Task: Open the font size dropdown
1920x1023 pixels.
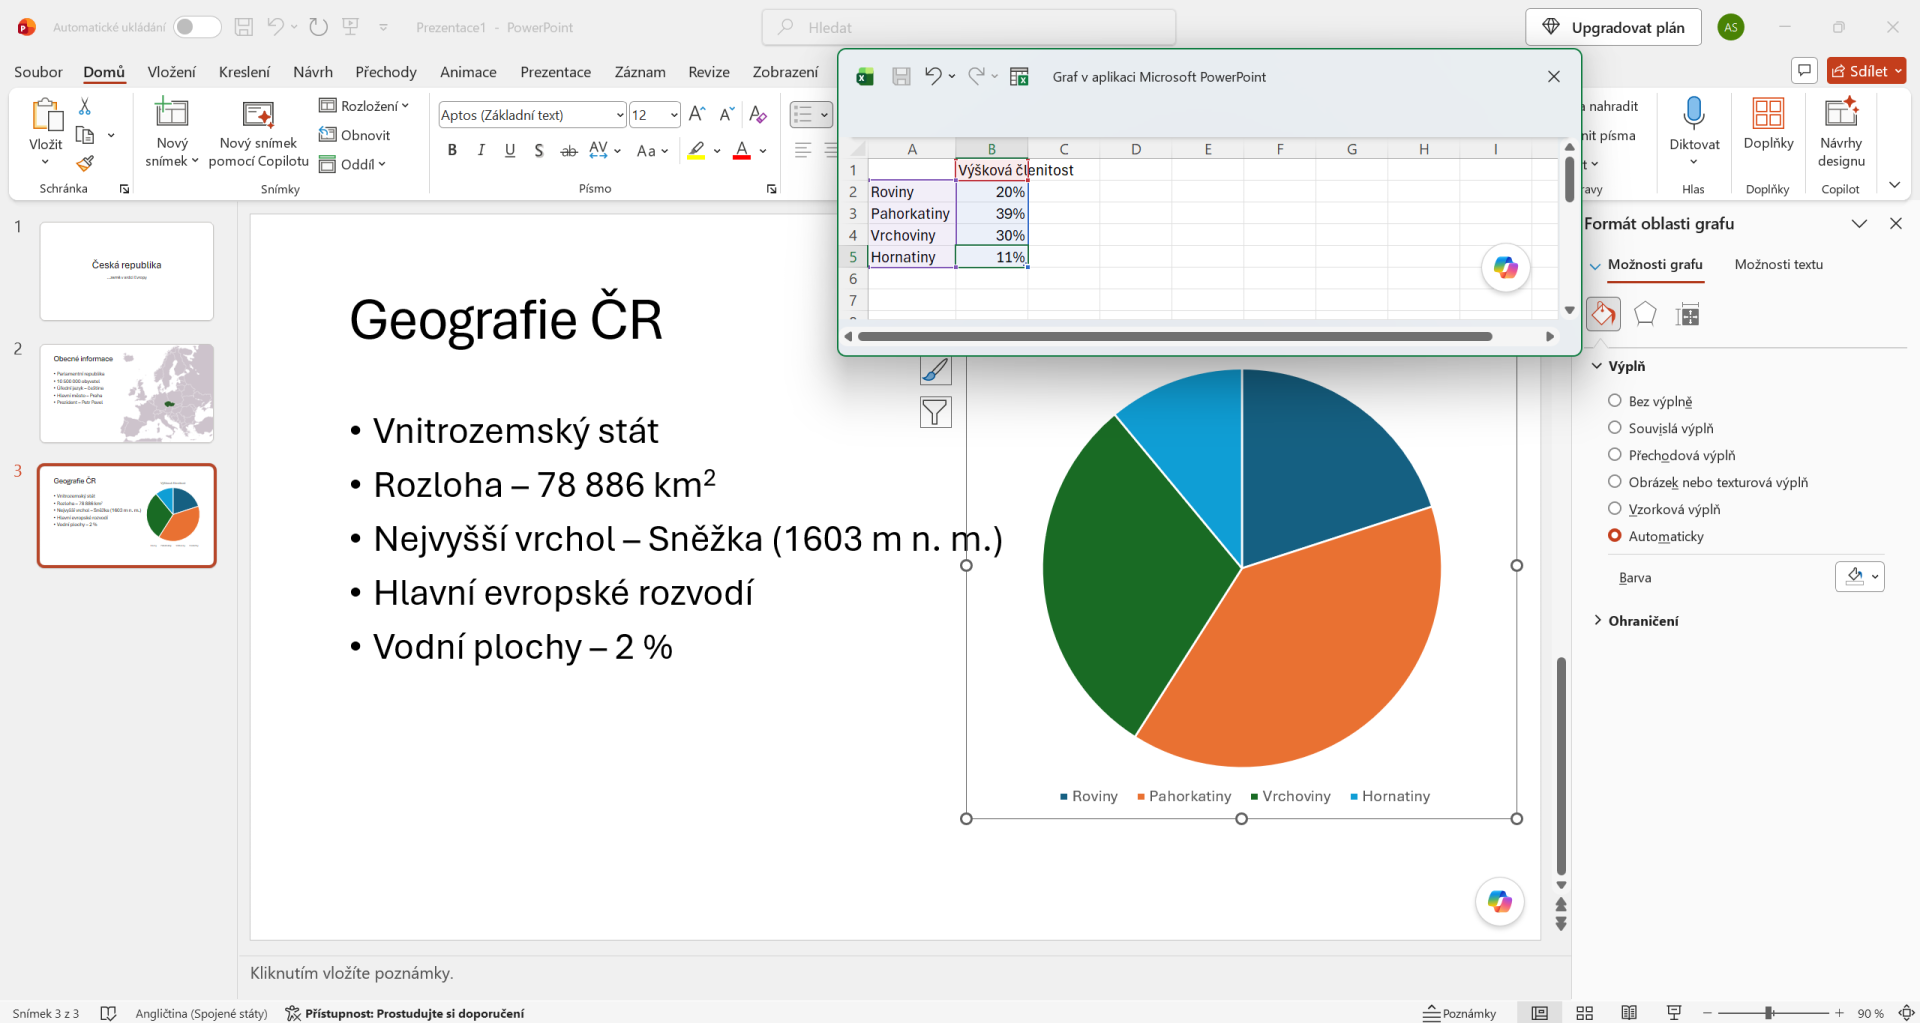Action: tap(674, 115)
